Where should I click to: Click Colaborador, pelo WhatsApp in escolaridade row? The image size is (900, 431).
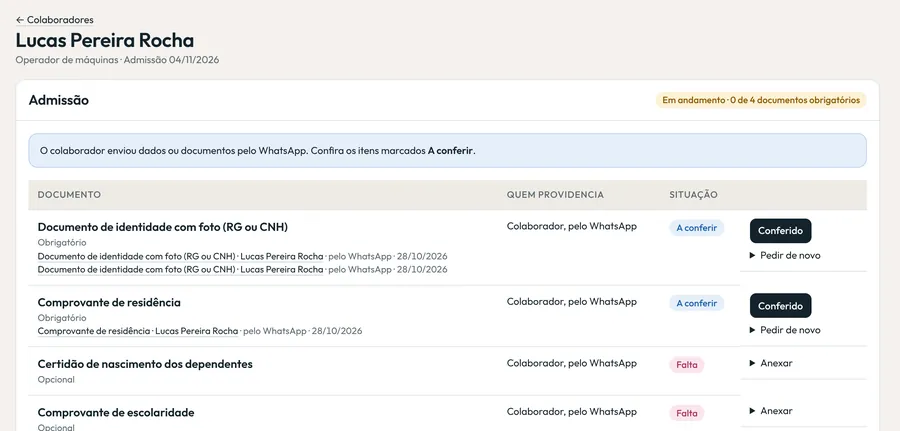(572, 411)
